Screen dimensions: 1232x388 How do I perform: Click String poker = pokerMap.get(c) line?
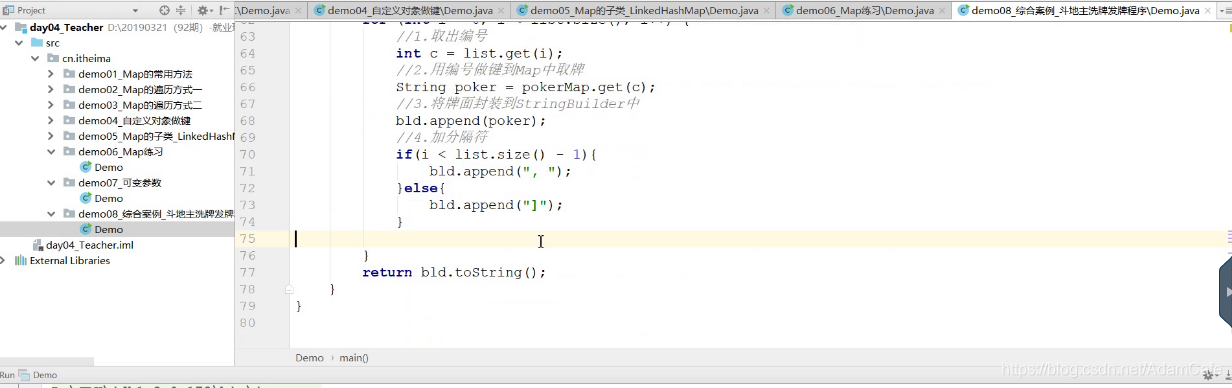(525, 87)
